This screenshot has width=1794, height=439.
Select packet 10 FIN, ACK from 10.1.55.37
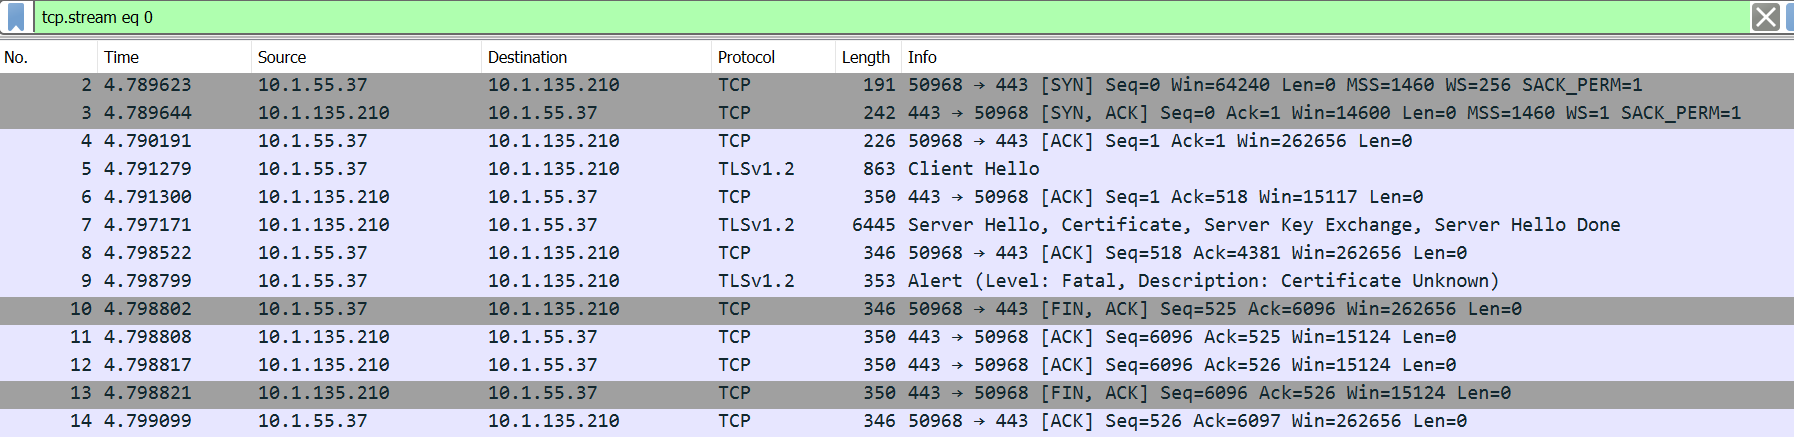1214,309
